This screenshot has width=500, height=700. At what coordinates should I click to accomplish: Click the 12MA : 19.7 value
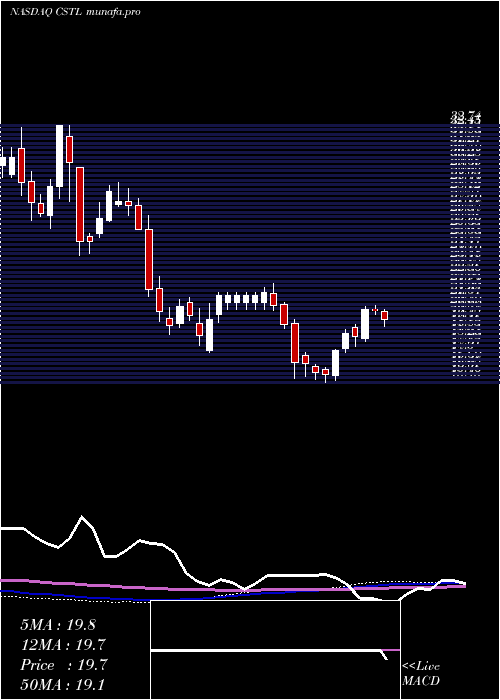point(63,645)
